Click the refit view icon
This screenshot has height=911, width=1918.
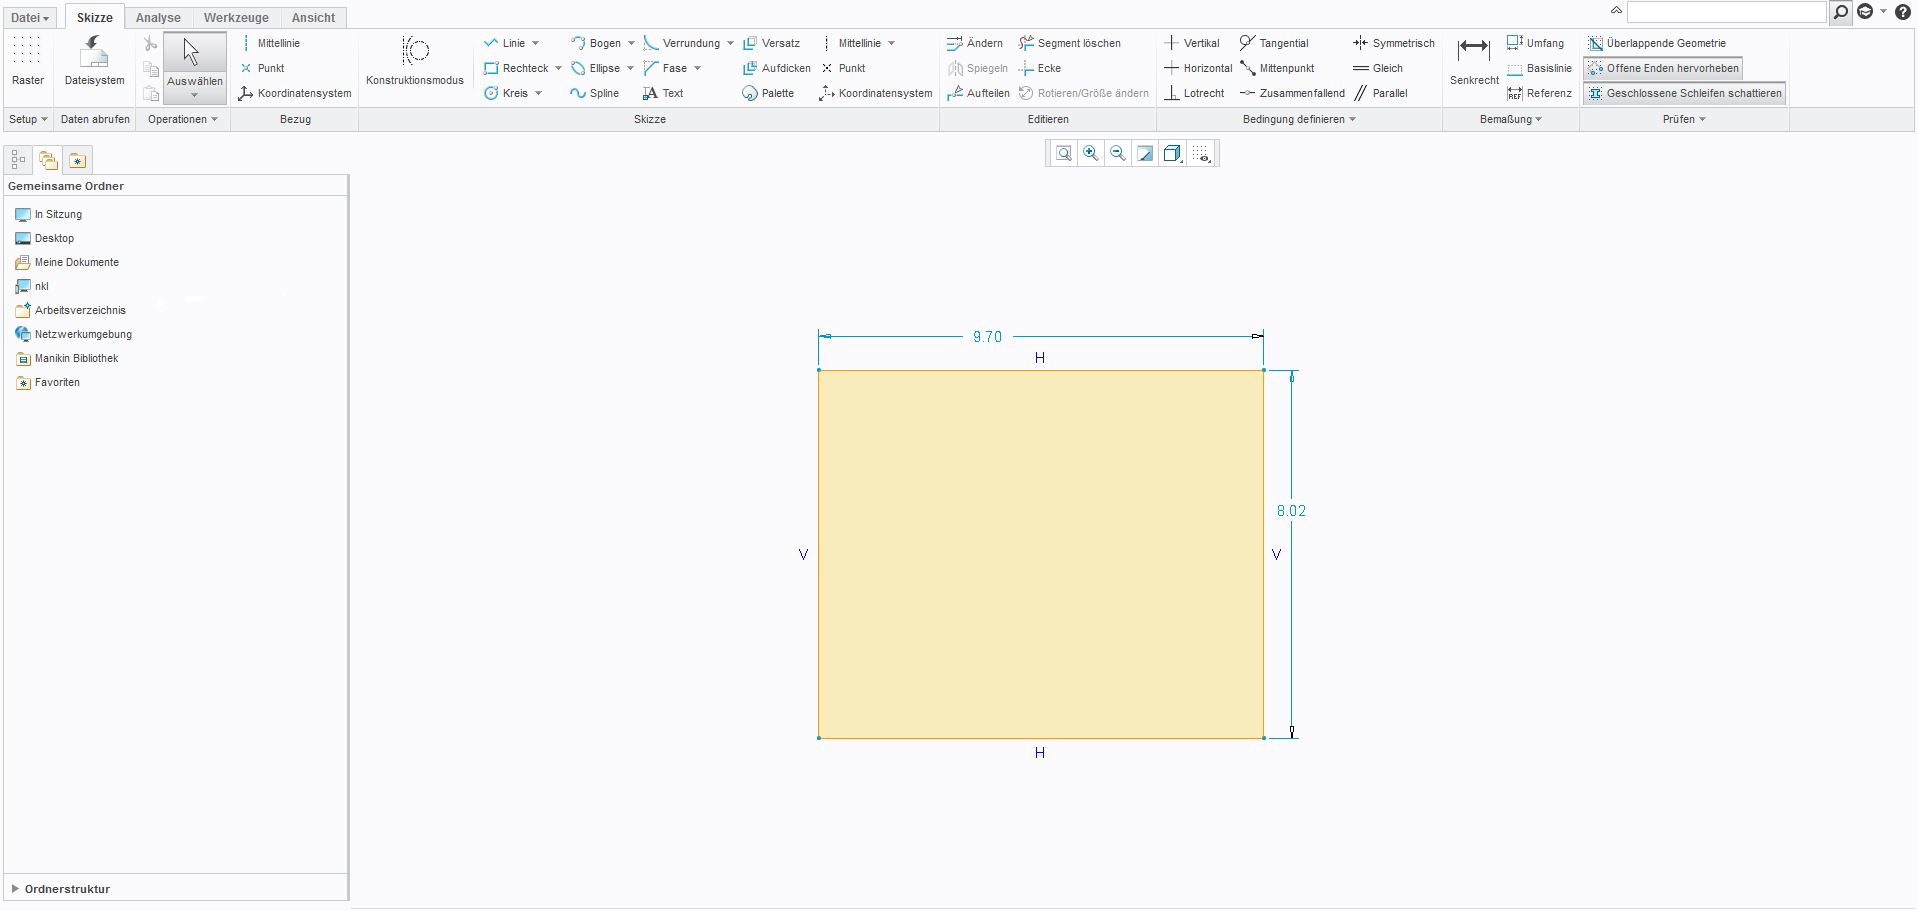click(x=1064, y=153)
